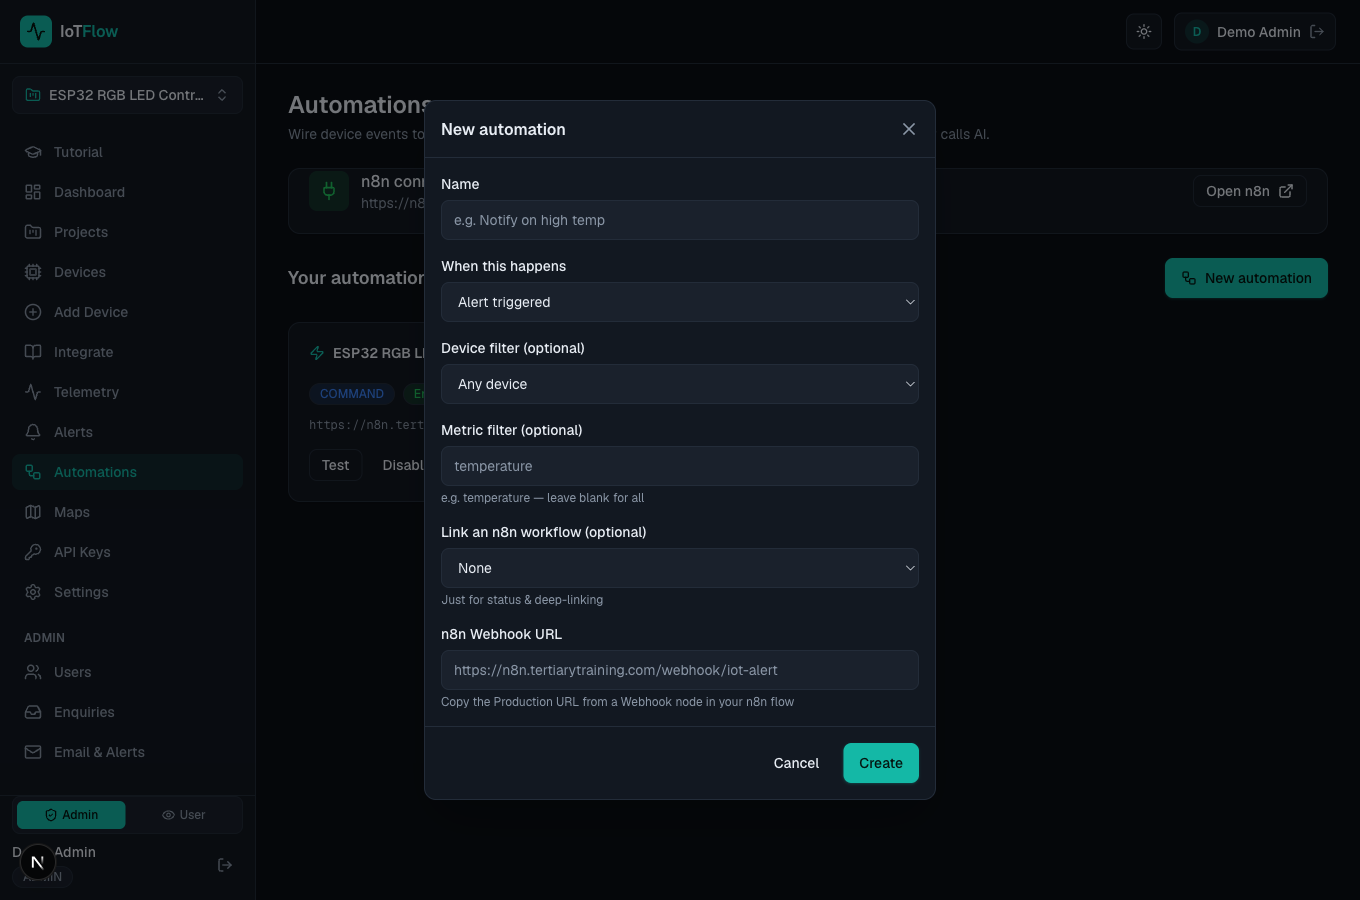The height and width of the screenshot is (900, 1360).
Task: Toggle the light/dark theme sun icon
Action: pos(1144,32)
